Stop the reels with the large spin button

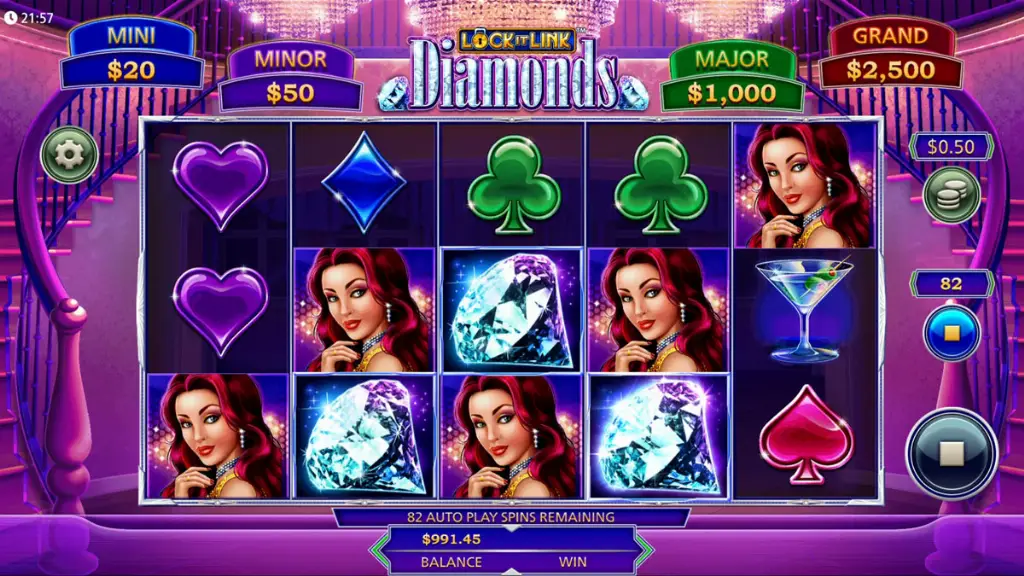coord(952,453)
